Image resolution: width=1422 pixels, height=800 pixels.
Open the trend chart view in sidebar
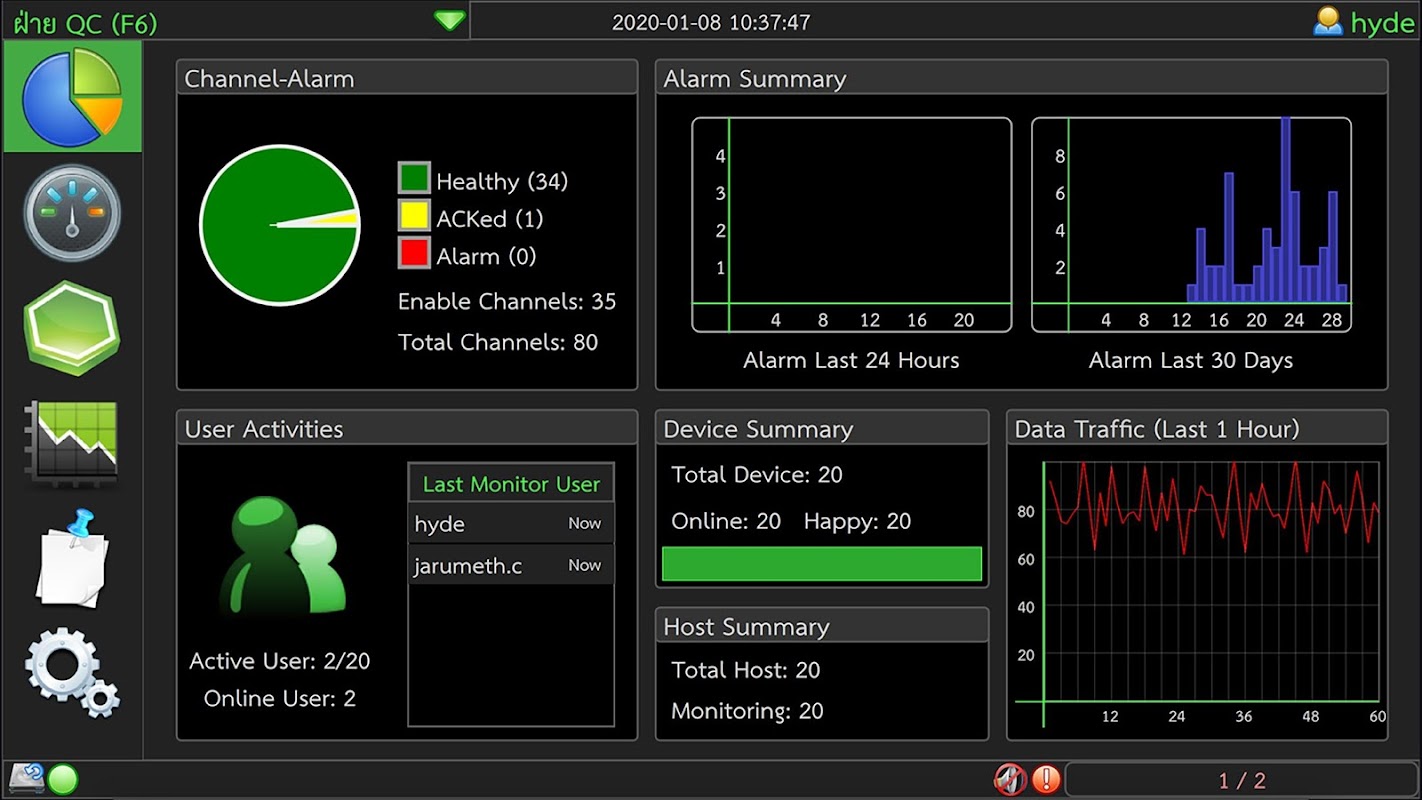[x=72, y=442]
